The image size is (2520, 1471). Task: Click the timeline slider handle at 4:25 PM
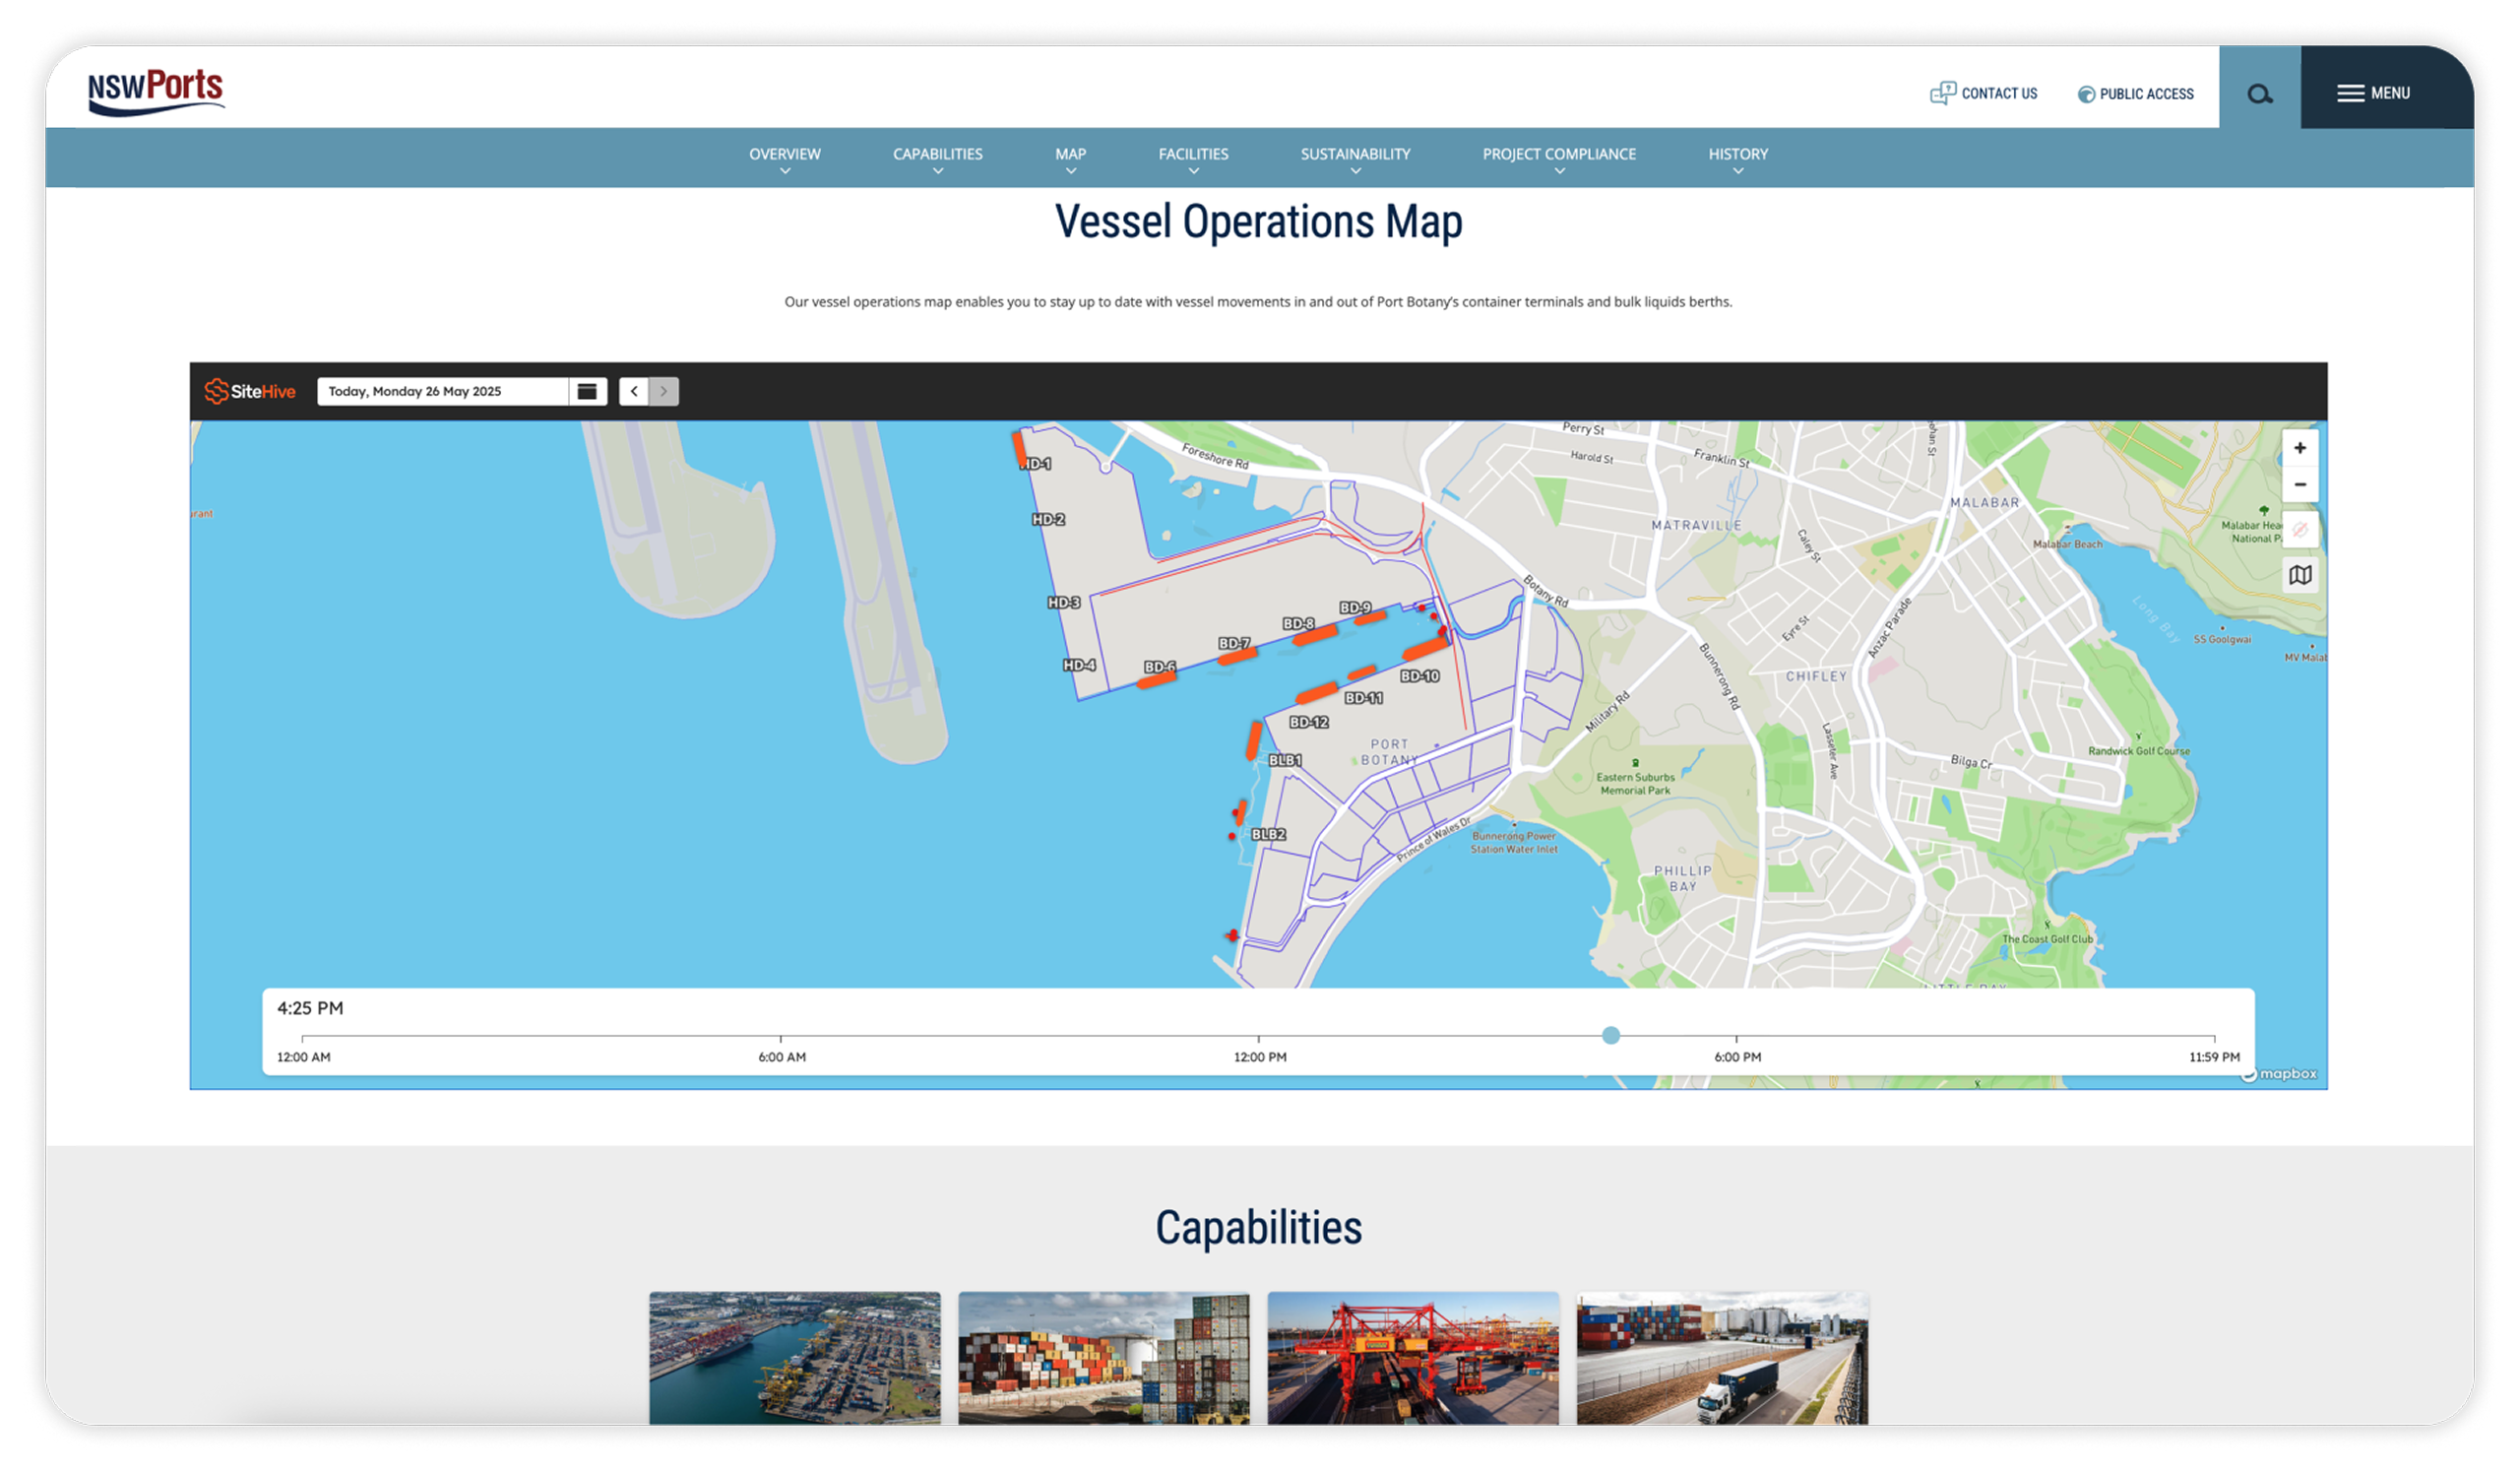[x=1611, y=1036]
